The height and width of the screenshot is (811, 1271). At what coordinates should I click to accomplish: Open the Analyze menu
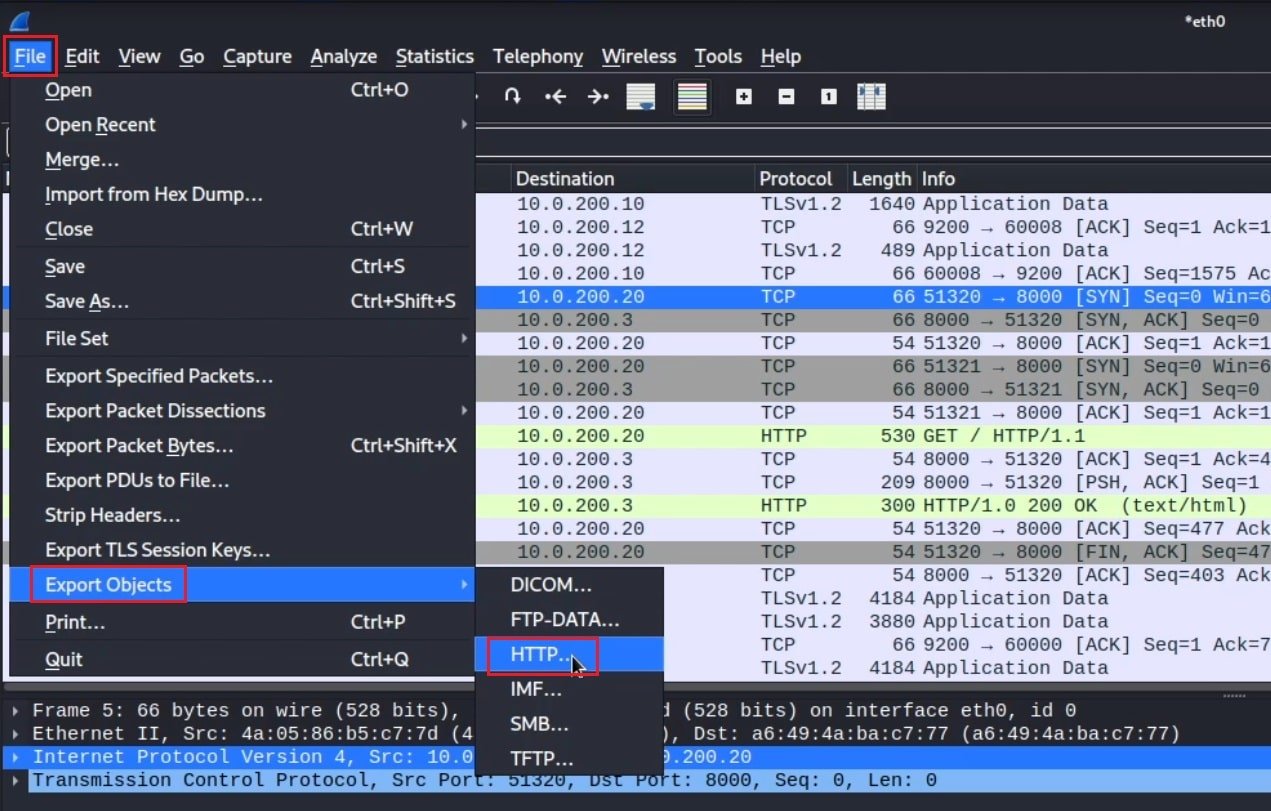(343, 57)
